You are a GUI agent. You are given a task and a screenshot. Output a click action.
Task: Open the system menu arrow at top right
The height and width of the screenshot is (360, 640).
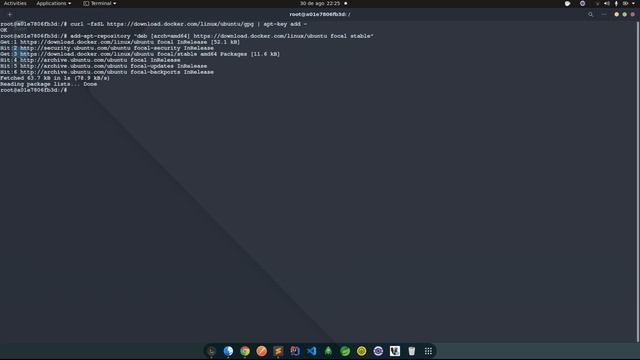633,3
